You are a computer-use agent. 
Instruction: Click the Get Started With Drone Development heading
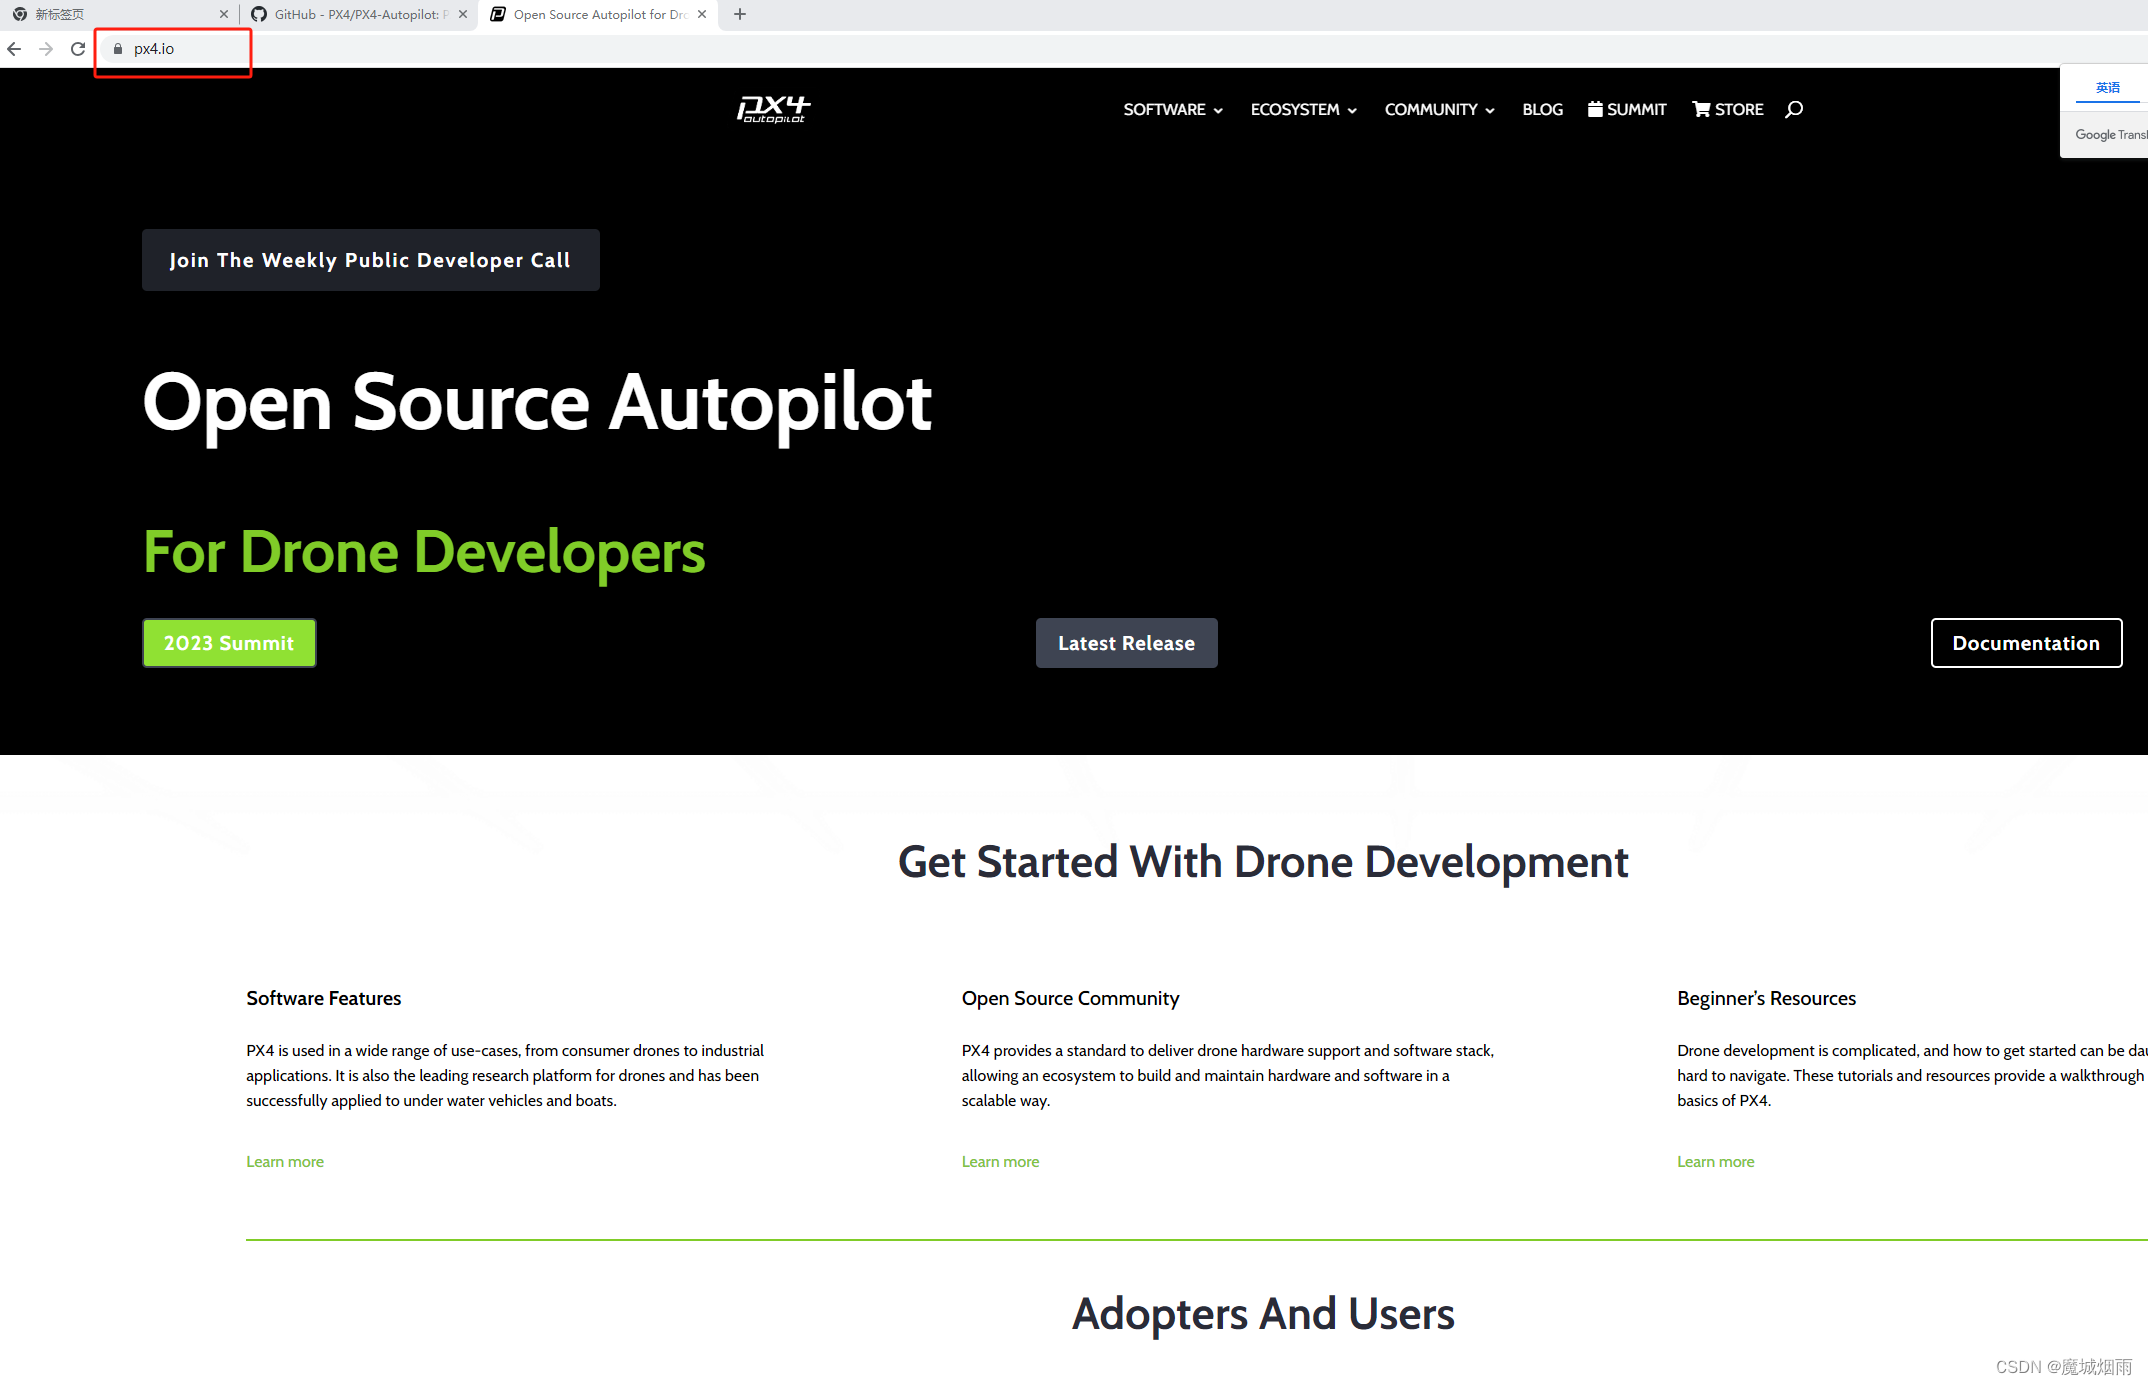pos(1263,862)
